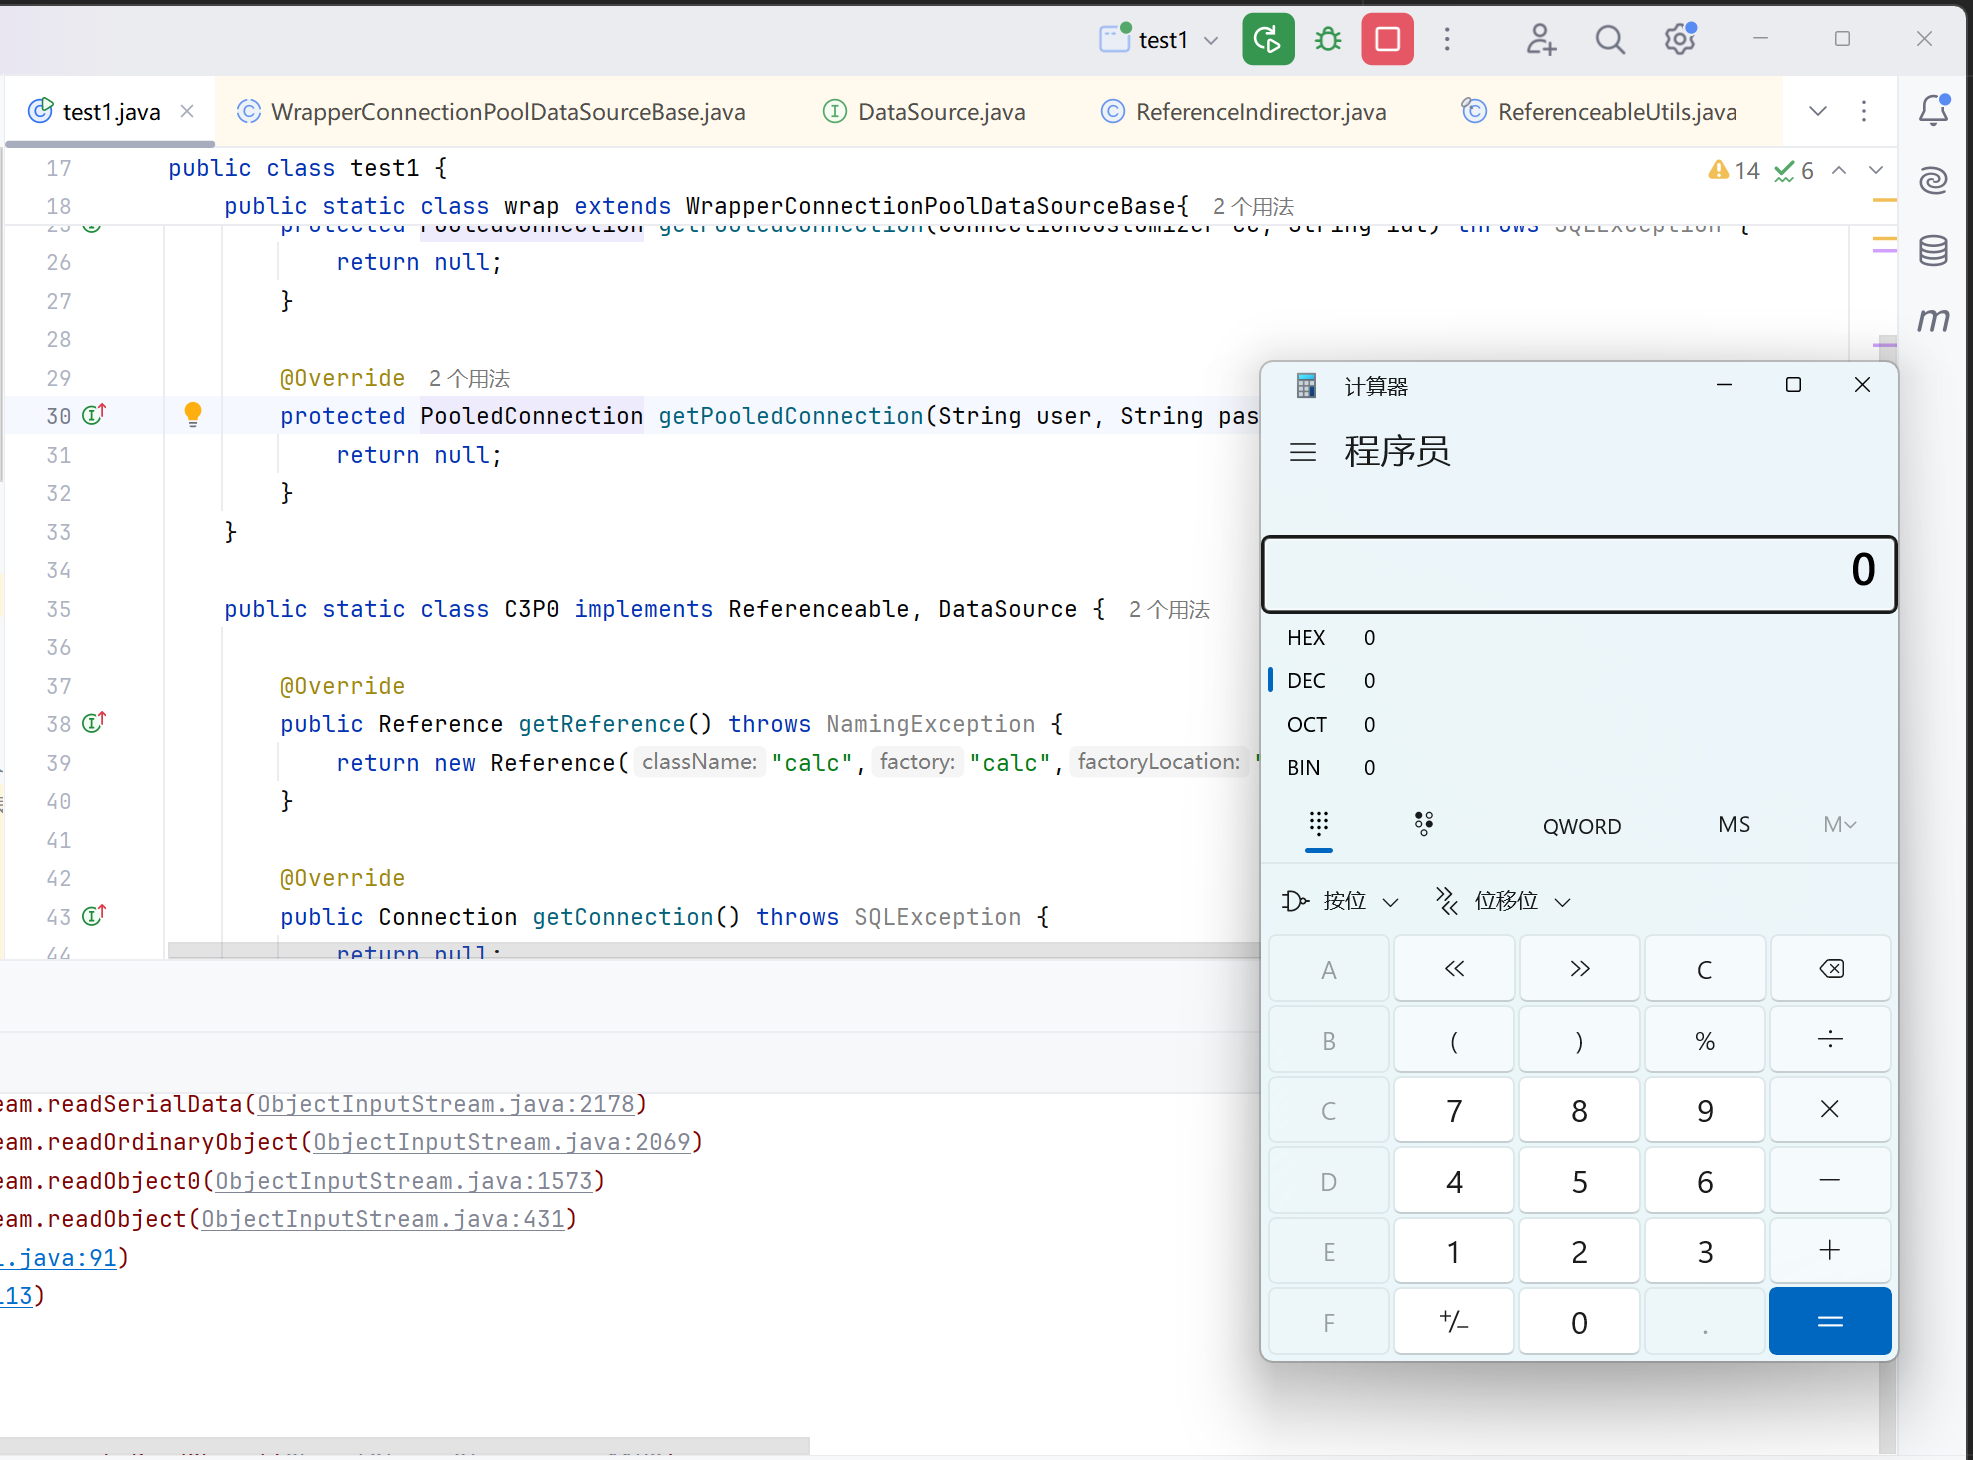Open Database tool window icon

click(1934, 250)
